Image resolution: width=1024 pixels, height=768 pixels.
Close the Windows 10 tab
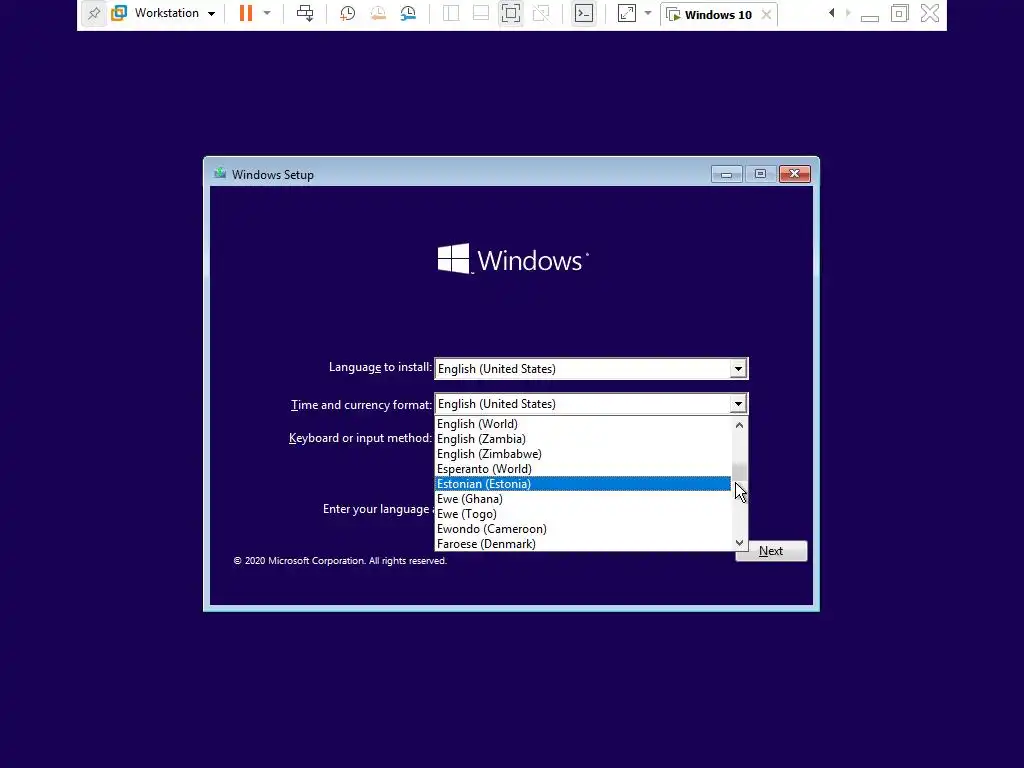click(x=767, y=14)
